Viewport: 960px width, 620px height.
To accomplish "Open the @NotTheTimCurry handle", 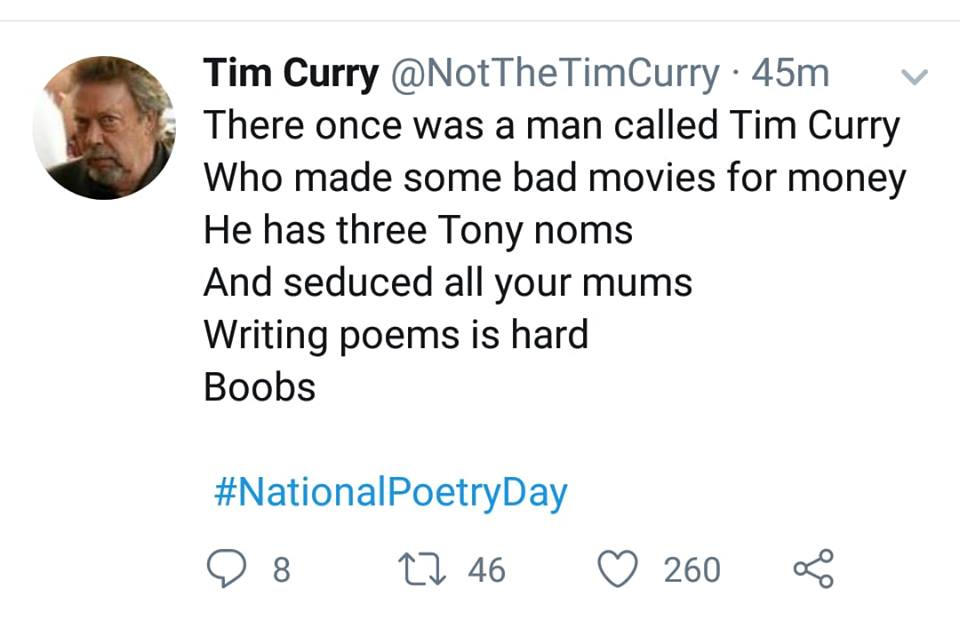I will 558,73.
